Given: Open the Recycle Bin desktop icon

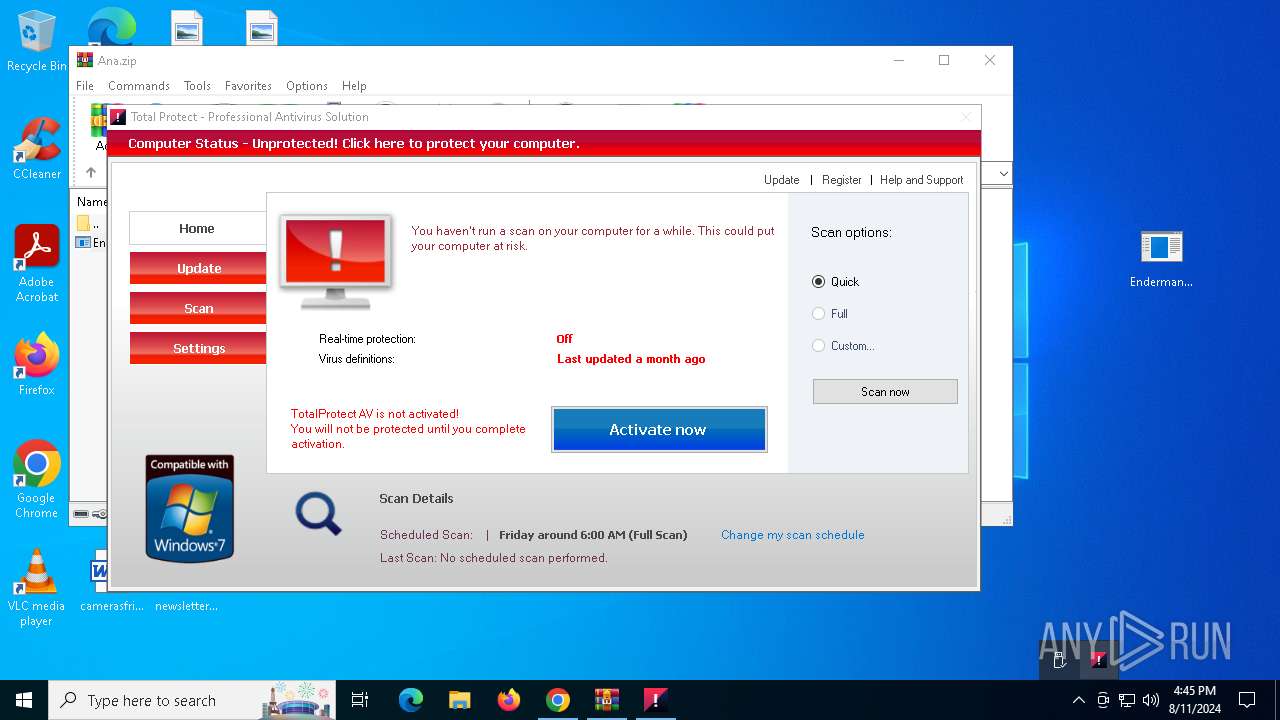Looking at the screenshot, I should point(36,41).
